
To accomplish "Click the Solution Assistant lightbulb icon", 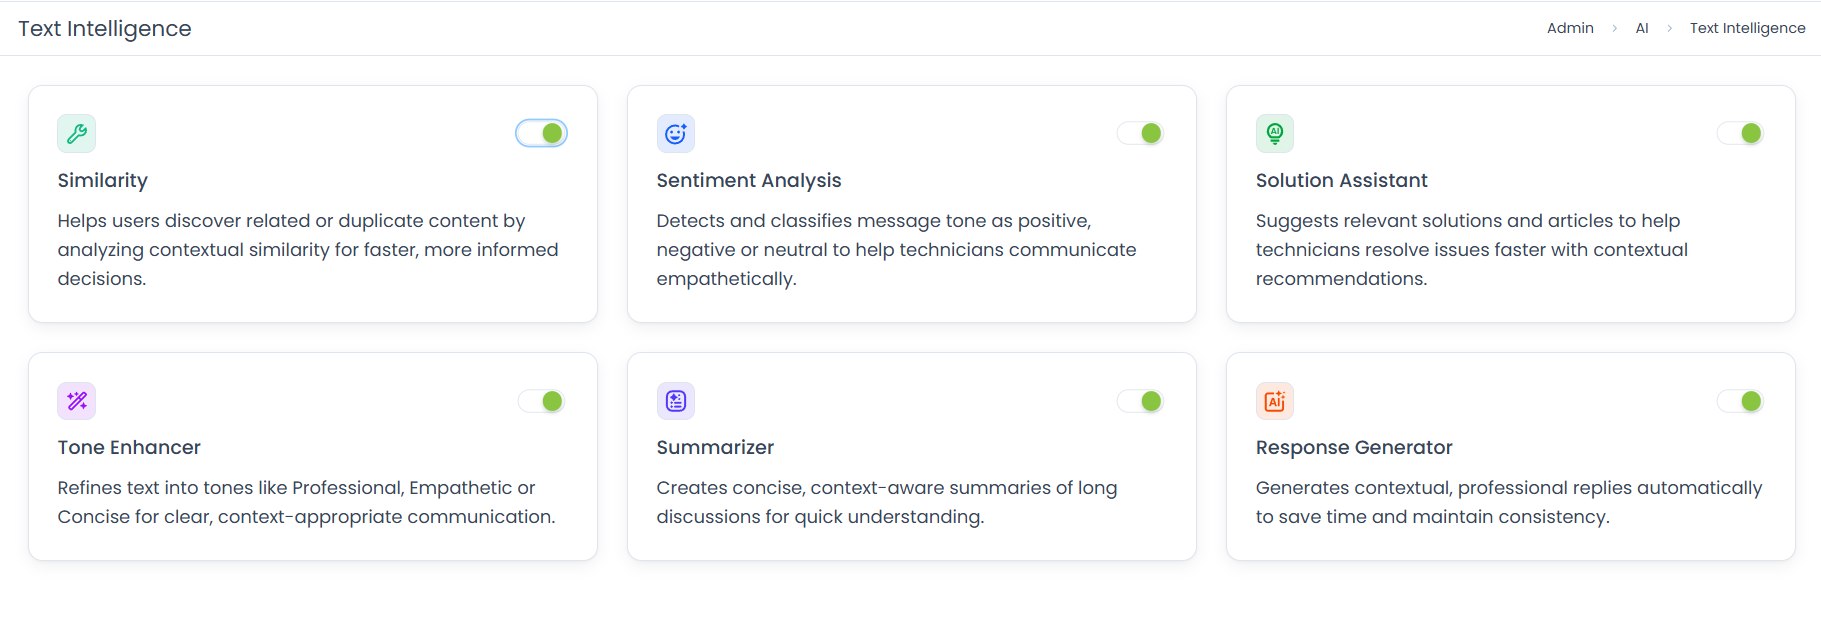I will [x=1275, y=134].
